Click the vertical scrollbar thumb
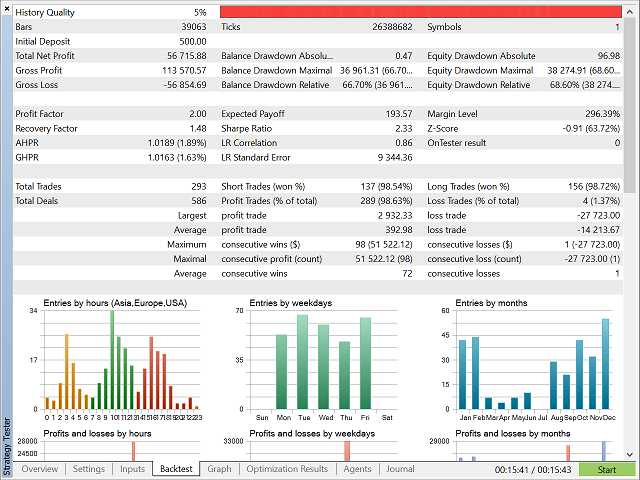The image size is (640, 480). [x=631, y=100]
